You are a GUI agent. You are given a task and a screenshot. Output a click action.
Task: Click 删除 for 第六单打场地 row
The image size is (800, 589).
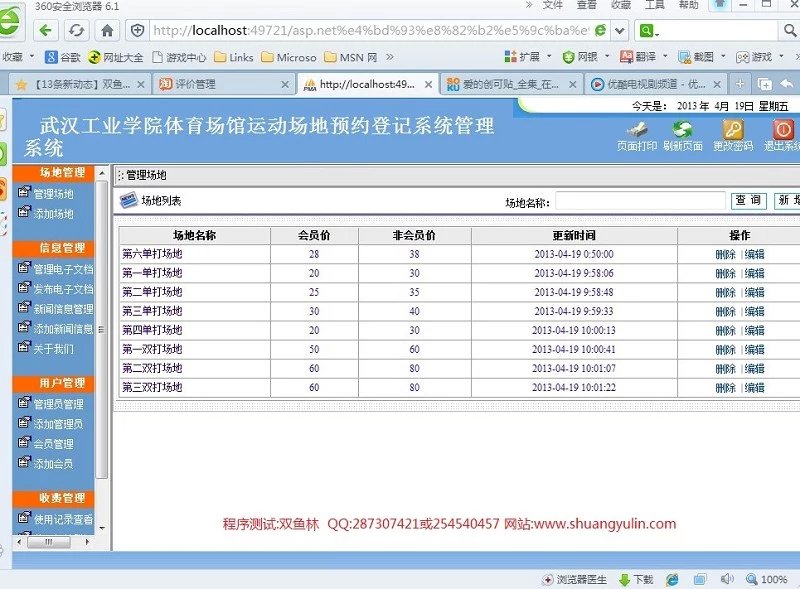[x=725, y=254]
